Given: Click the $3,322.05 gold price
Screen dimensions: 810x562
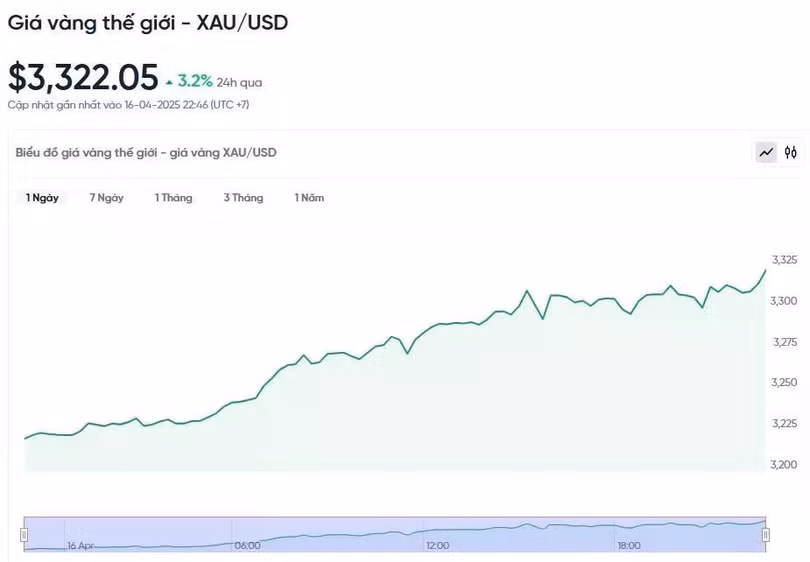Looking at the screenshot, I should click(83, 78).
